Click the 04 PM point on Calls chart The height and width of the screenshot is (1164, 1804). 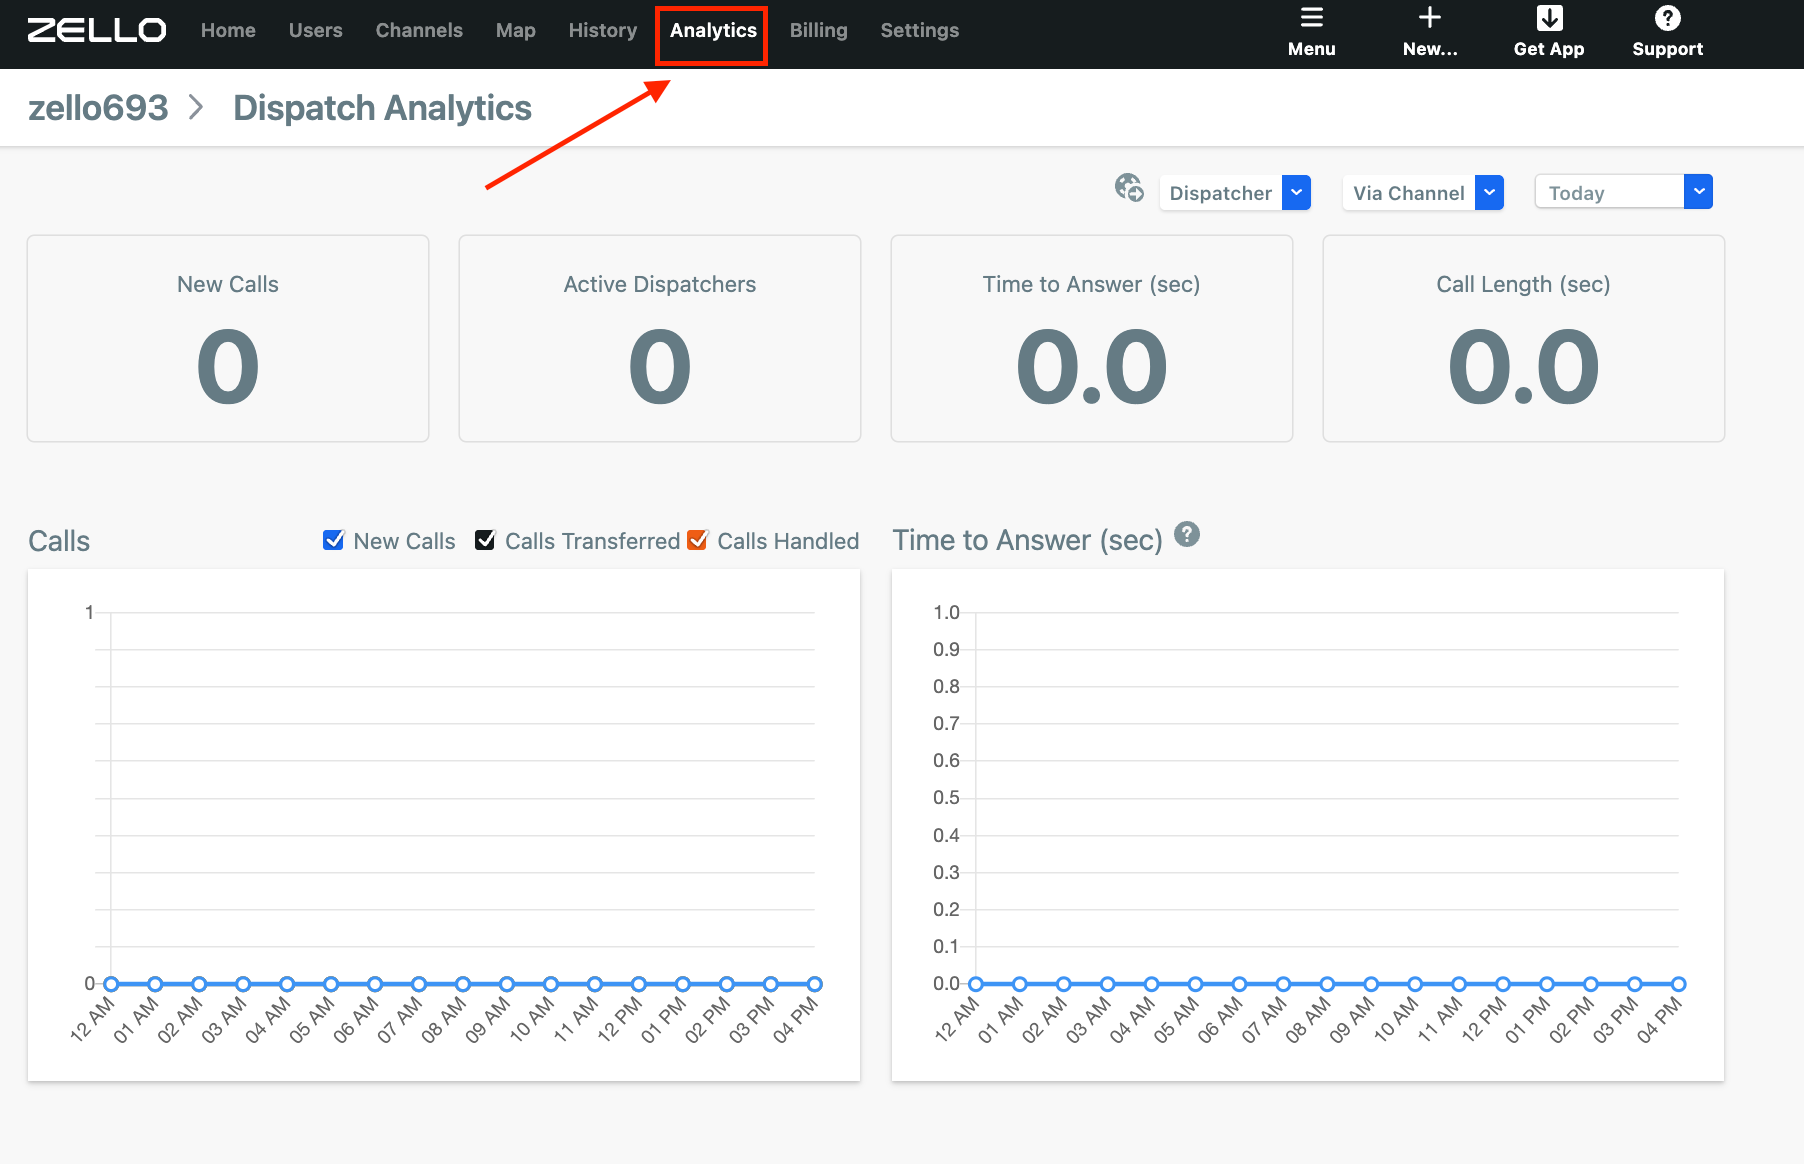pos(815,984)
